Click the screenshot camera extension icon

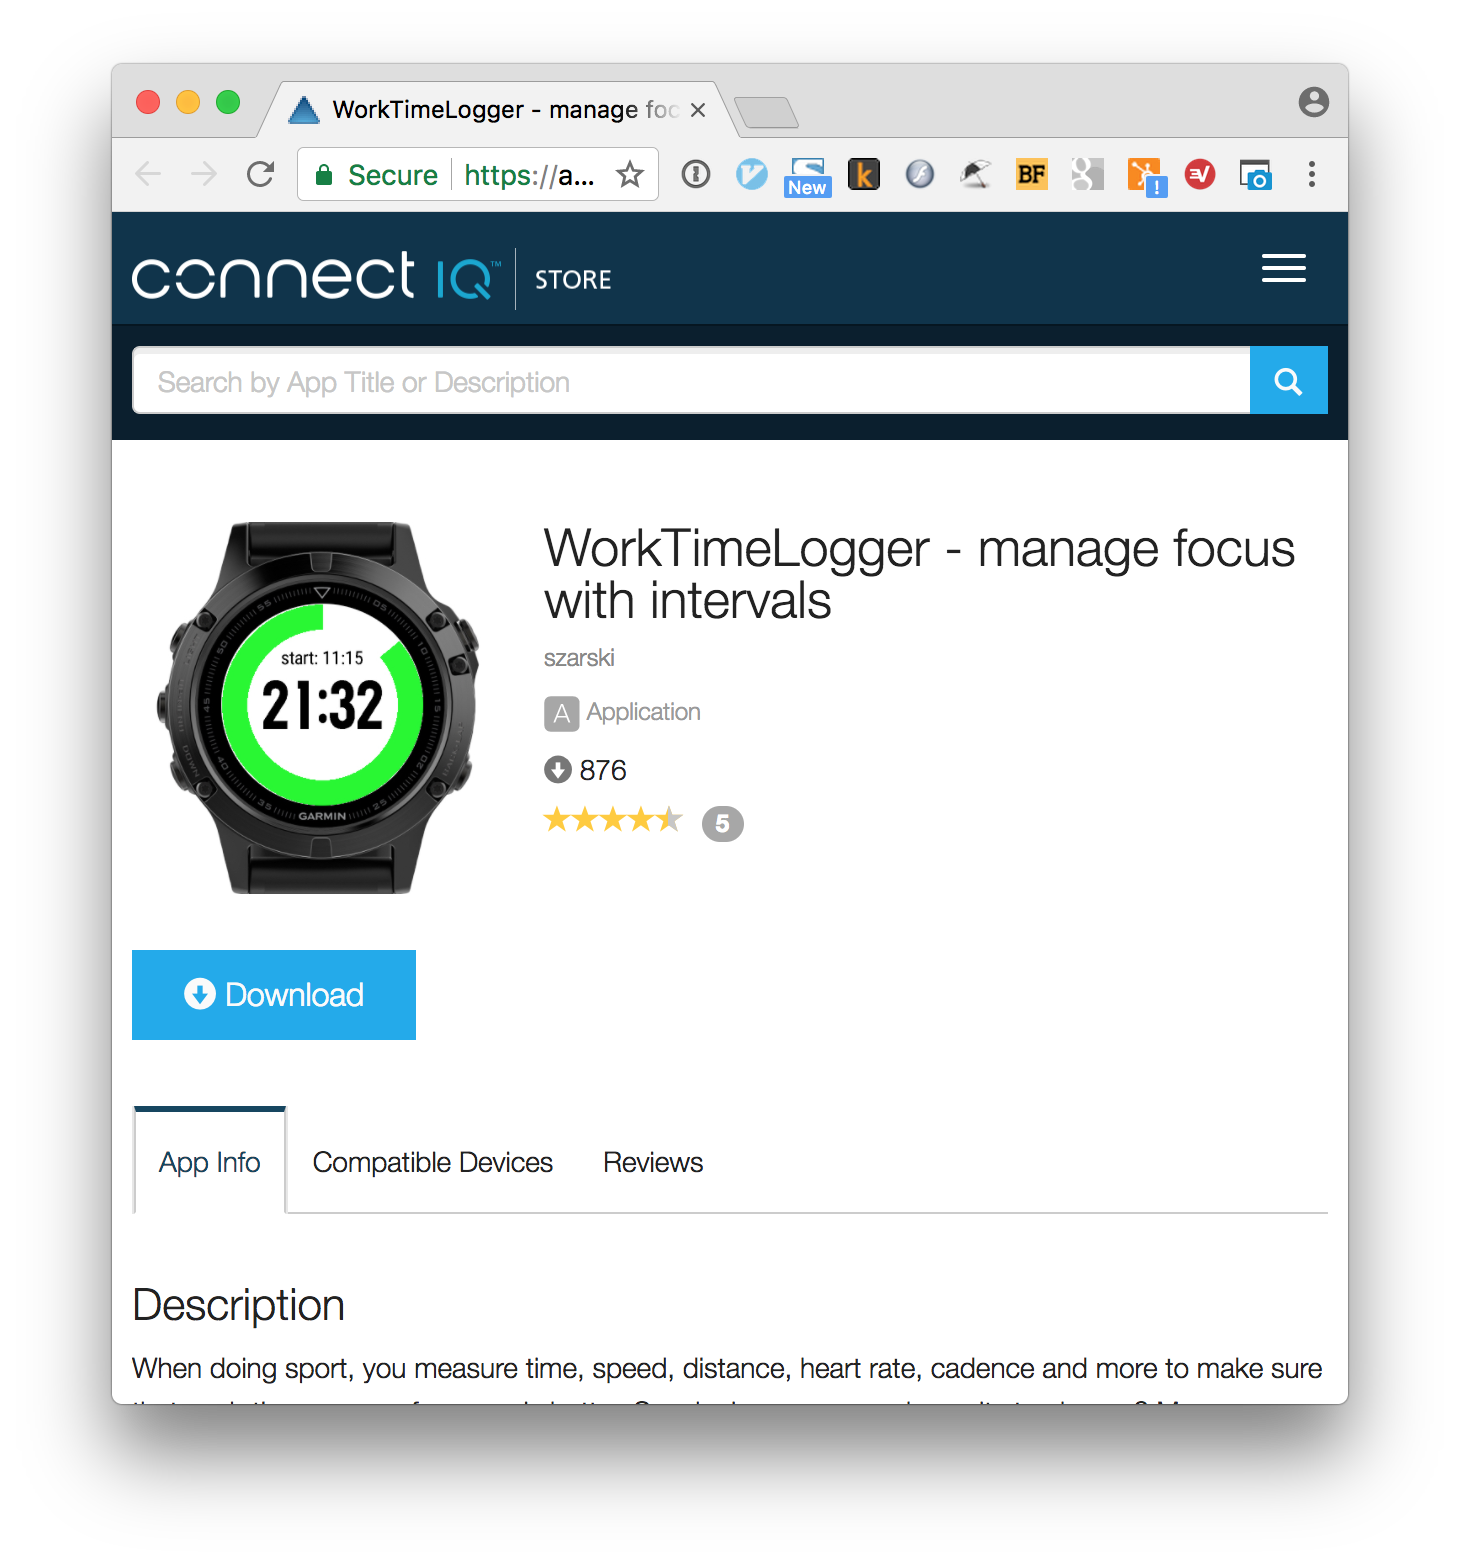(x=1255, y=175)
